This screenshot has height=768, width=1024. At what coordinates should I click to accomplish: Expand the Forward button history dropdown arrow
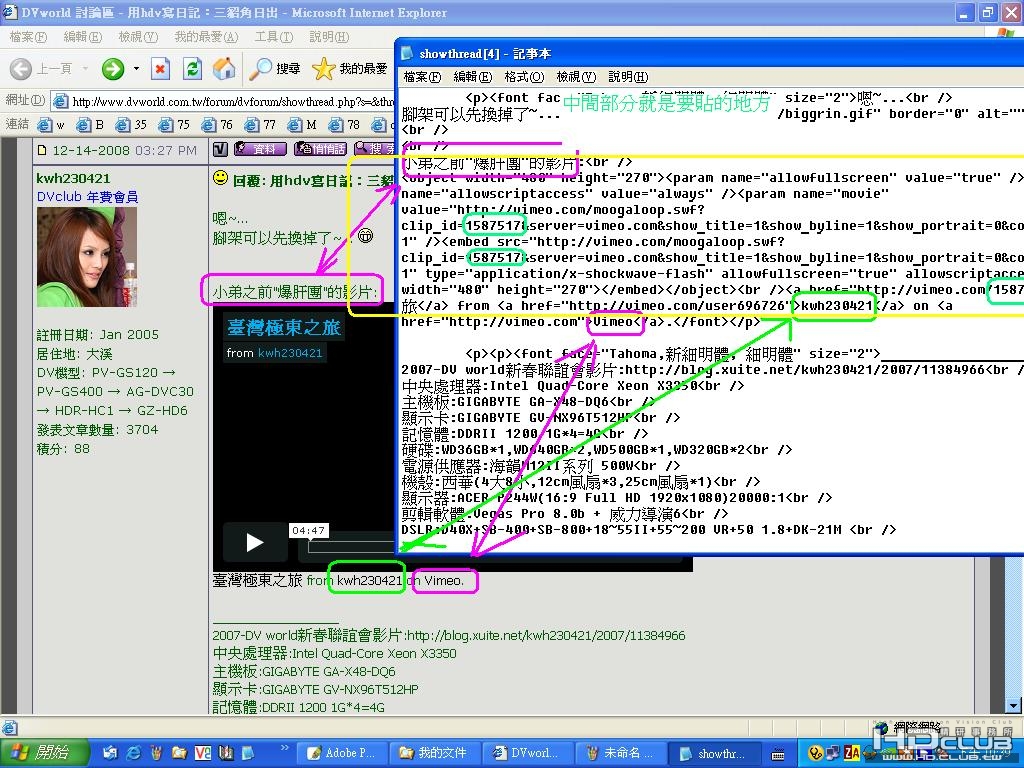pyautogui.click(x=136, y=68)
